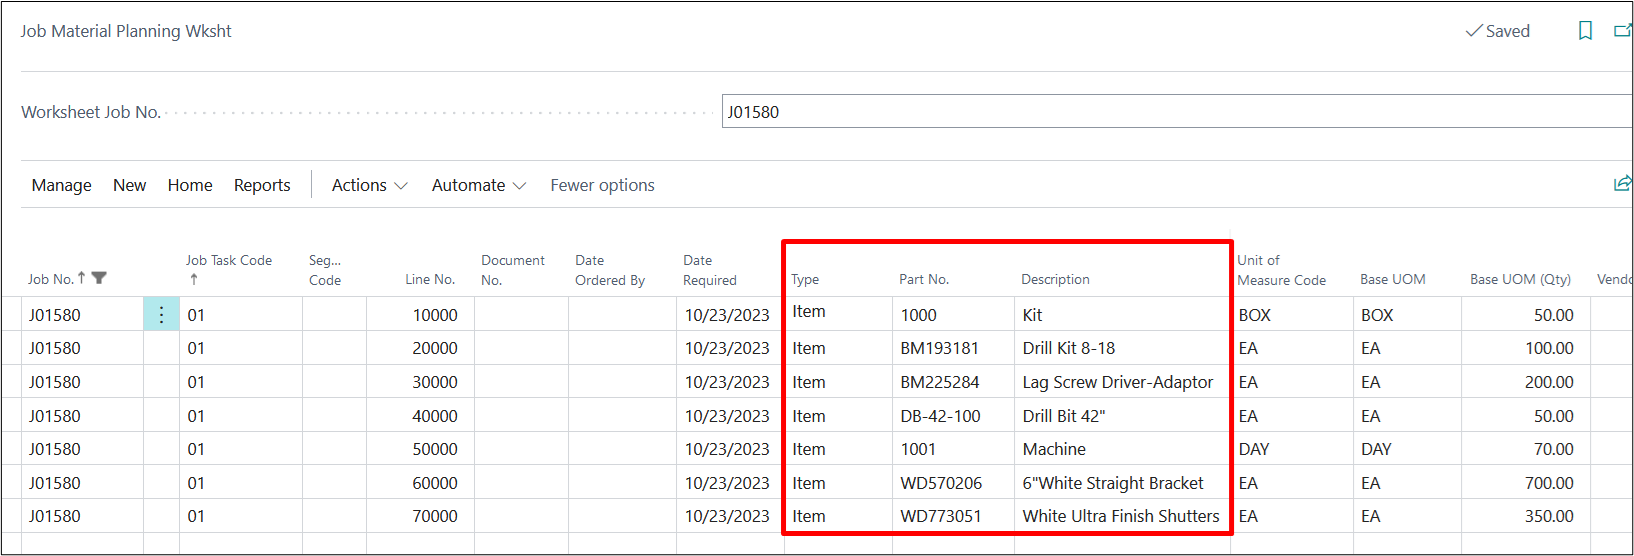This screenshot has width=1634, height=556.
Task: Open the Manage menu
Action: (x=61, y=185)
